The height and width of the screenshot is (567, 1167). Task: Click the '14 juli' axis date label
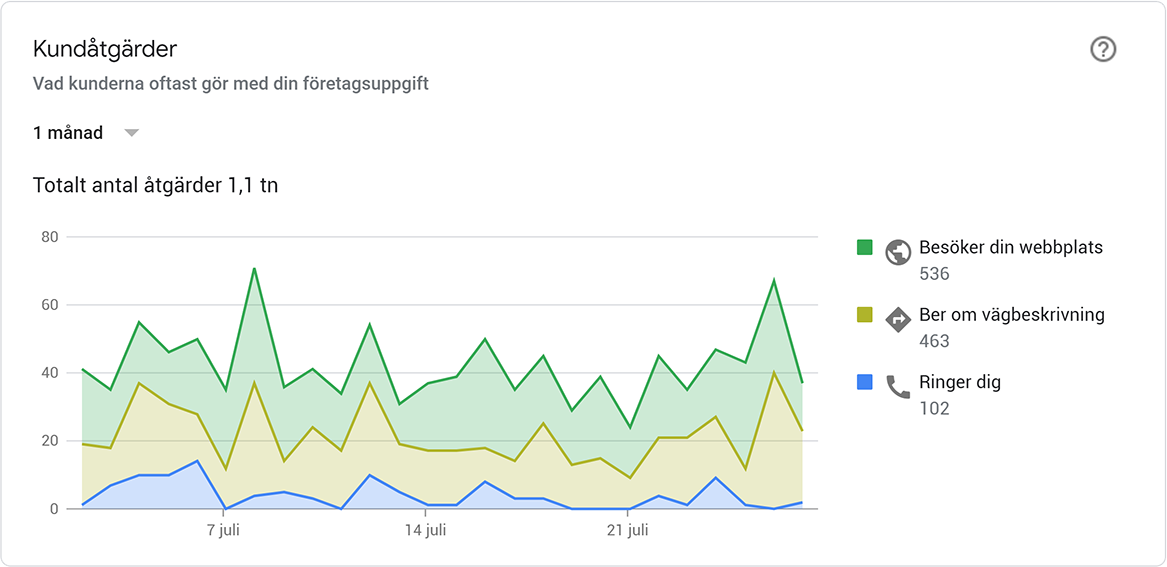(x=426, y=531)
